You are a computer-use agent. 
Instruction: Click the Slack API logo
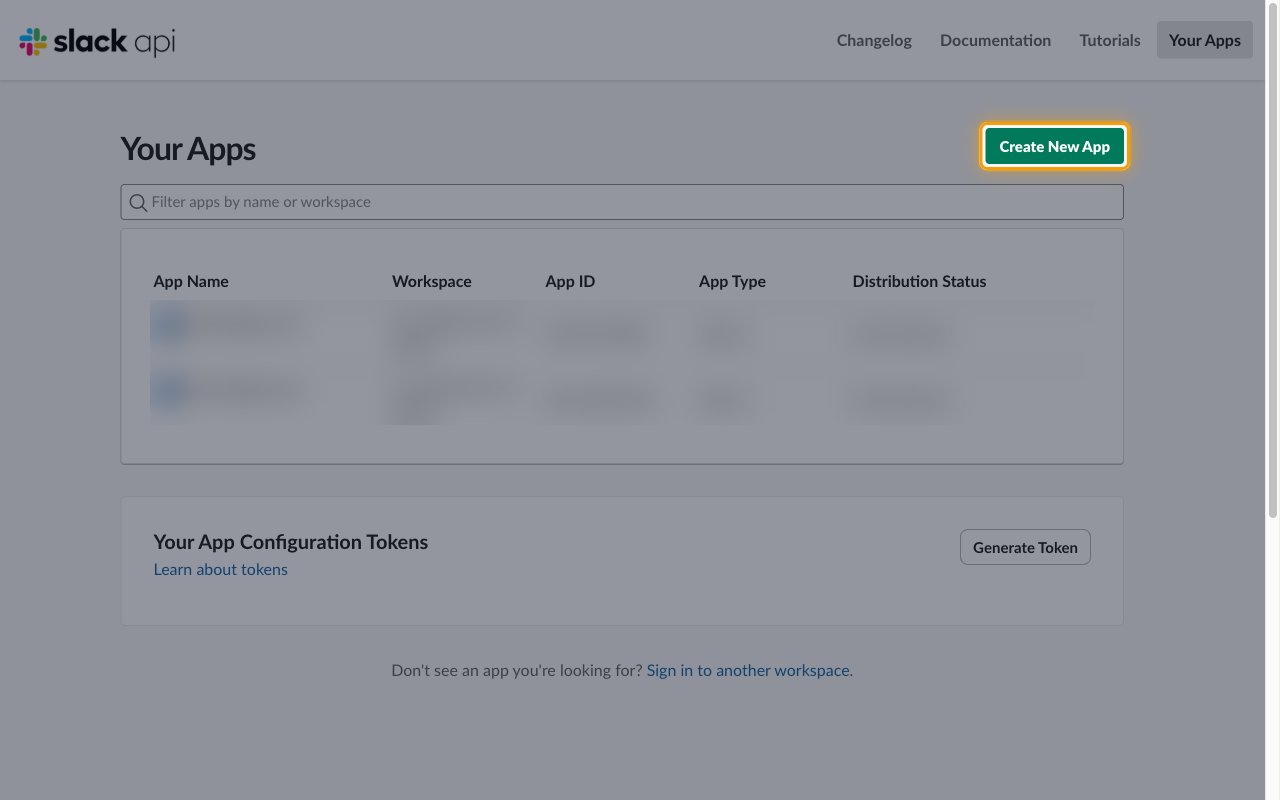pyautogui.click(x=97, y=41)
